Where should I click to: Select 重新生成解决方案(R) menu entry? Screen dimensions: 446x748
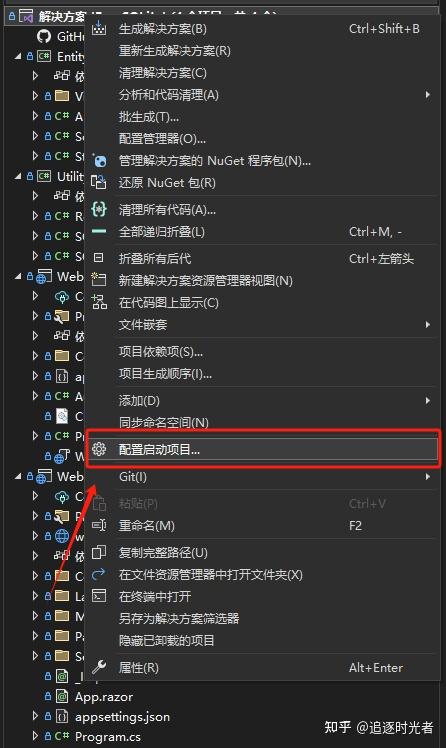[x=175, y=51]
